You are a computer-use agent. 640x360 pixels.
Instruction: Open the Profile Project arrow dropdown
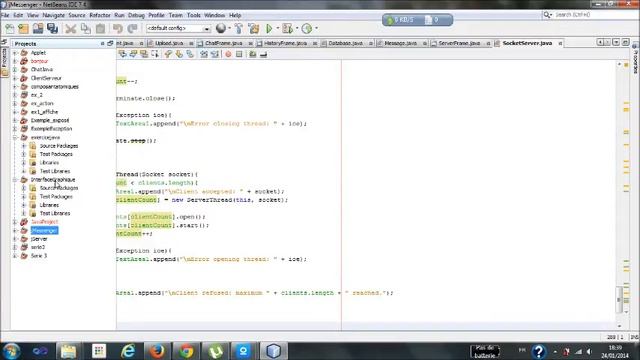tap(316, 28)
